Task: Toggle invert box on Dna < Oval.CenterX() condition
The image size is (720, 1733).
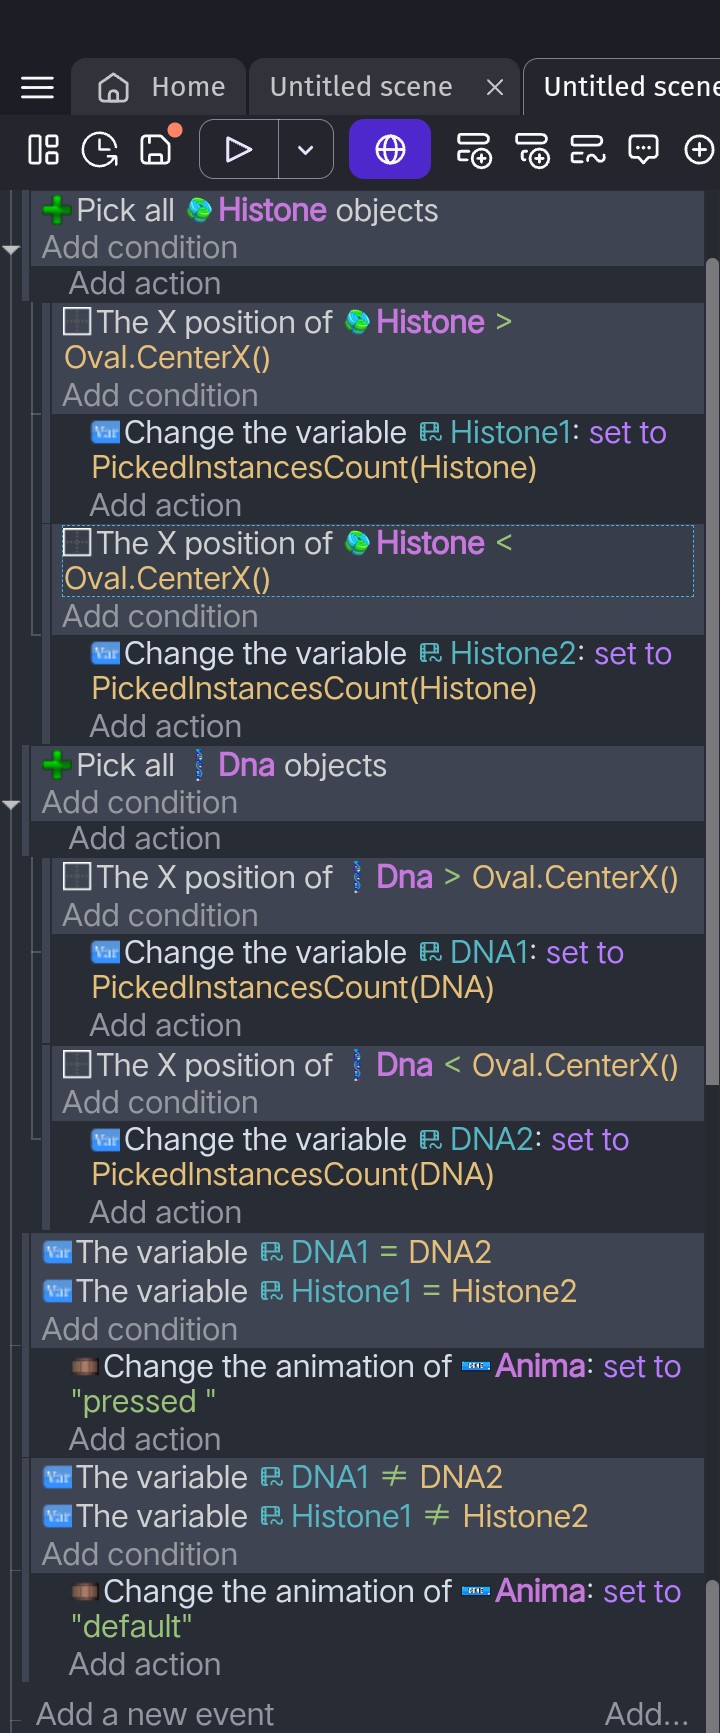Action: [76, 1065]
